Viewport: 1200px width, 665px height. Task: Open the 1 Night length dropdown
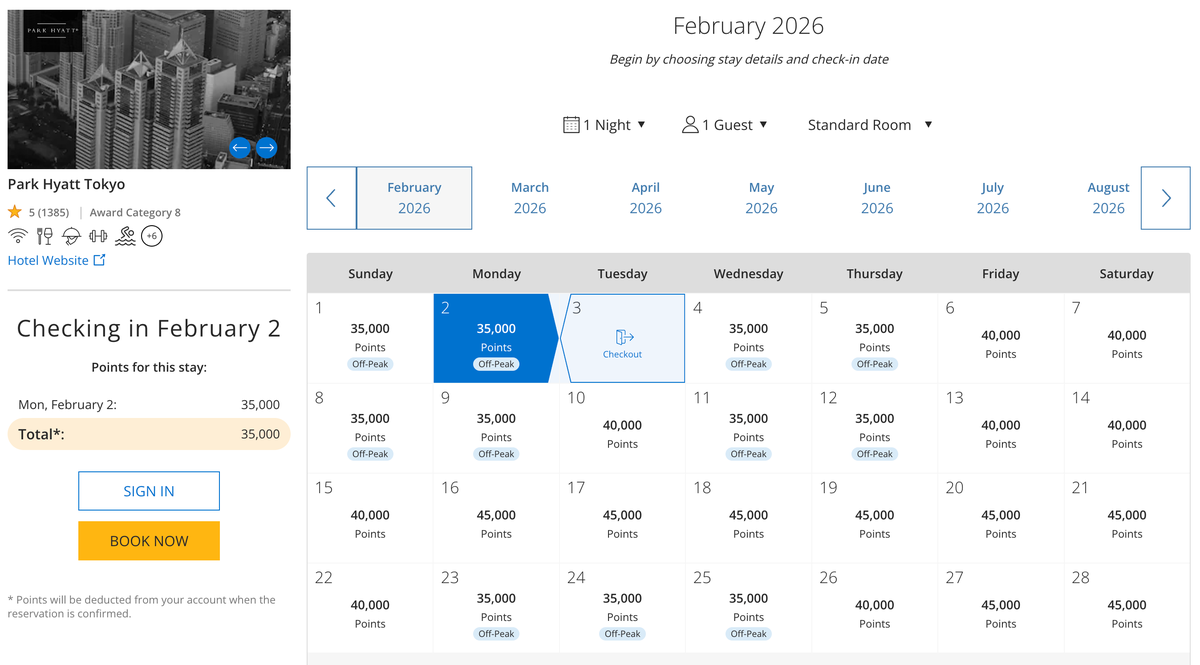point(605,125)
